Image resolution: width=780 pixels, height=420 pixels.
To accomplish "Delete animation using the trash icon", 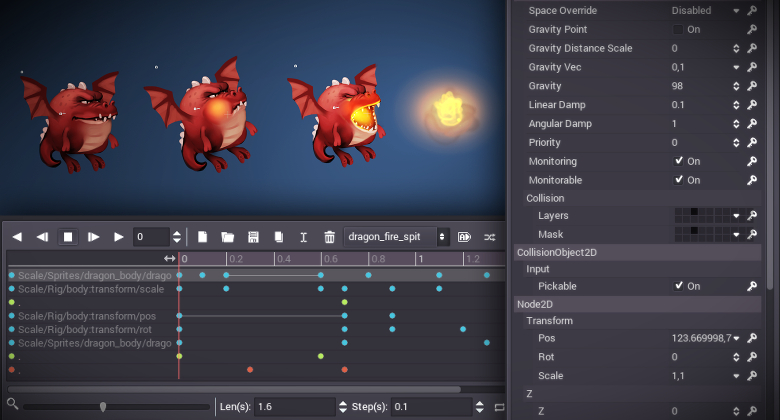I will (329, 237).
